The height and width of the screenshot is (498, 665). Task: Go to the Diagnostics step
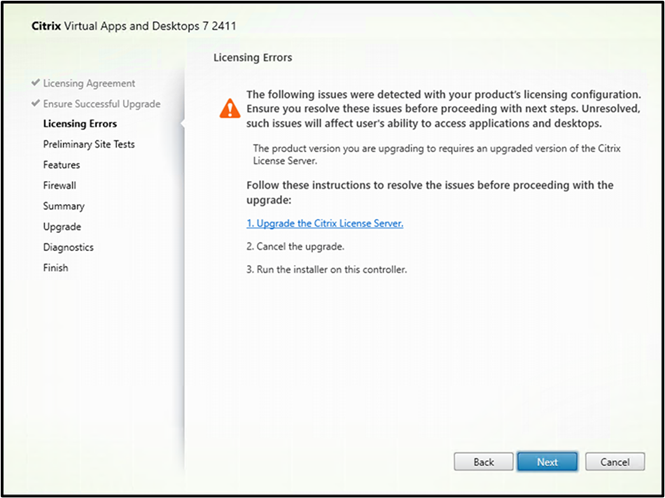tap(68, 247)
